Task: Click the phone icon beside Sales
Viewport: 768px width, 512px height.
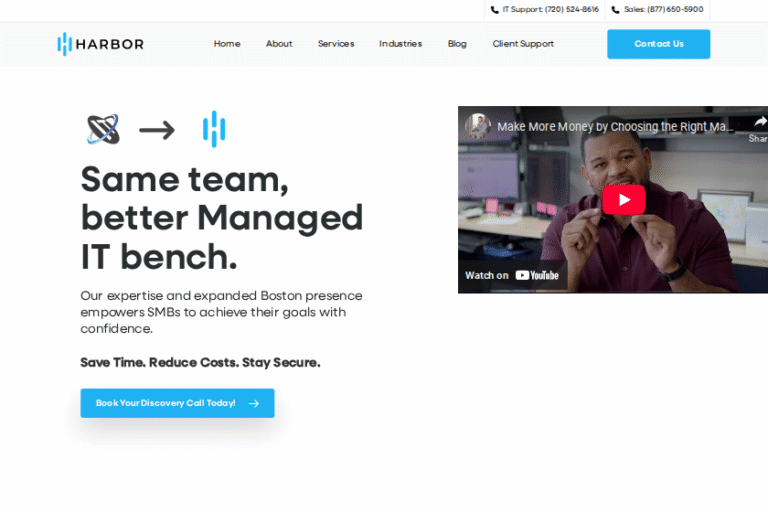Action: pos(615,10)
